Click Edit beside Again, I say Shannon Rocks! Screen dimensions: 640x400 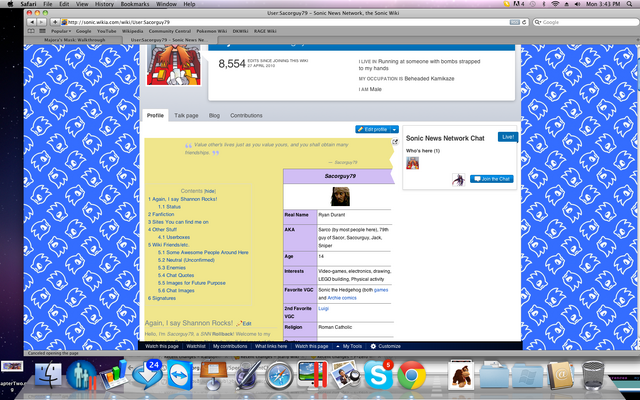click(247, 324)
